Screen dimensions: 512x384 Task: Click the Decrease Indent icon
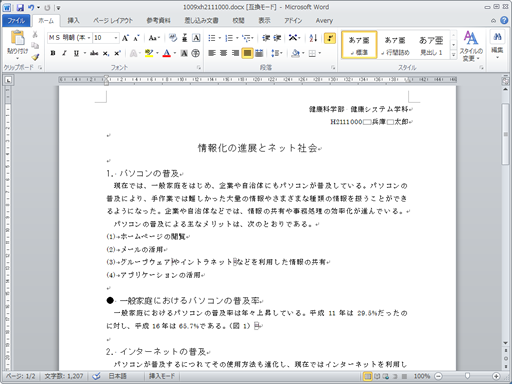(266, 38)
